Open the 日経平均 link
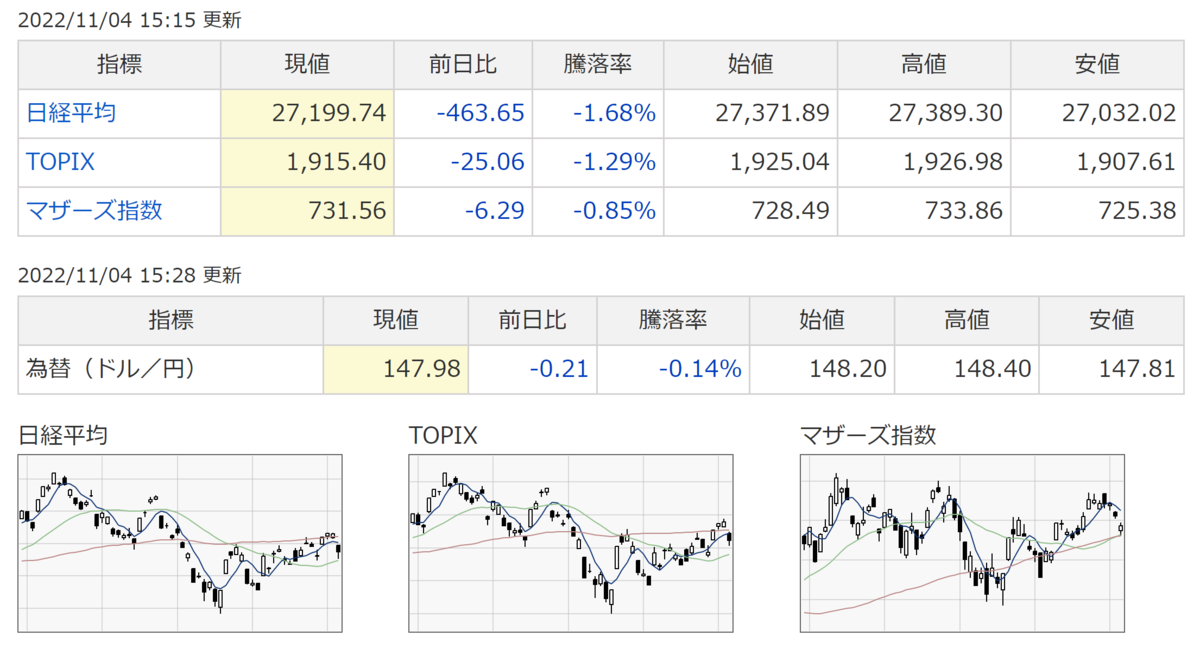This screenshot has width=1200, height=655. pyautogui.click(x=71, y=113)
